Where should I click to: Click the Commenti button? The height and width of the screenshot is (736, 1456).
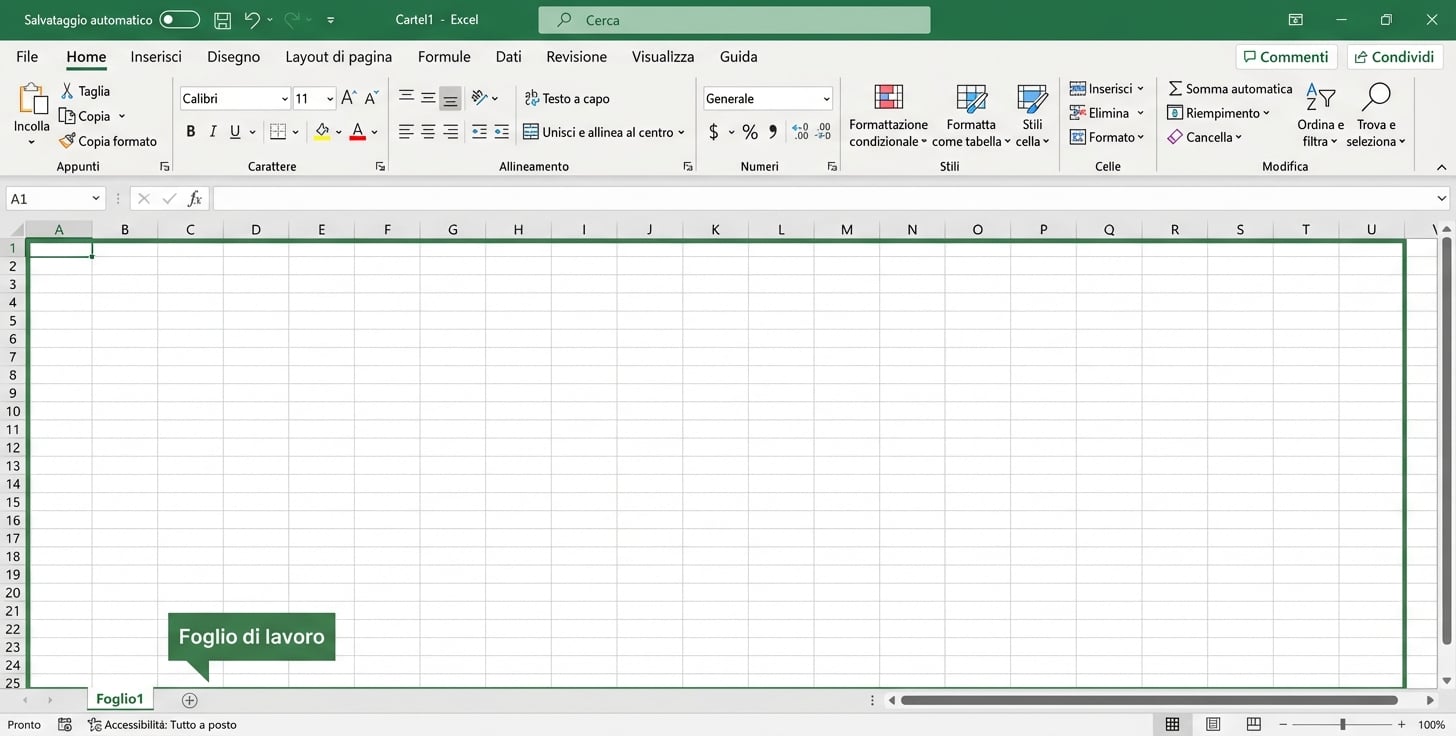pos(1286,57)
